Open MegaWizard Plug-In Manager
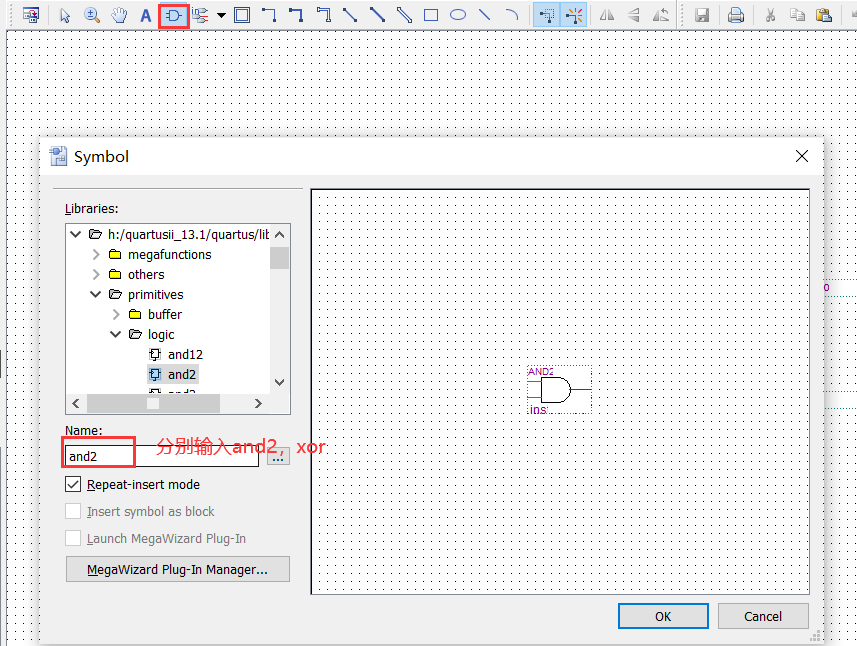The width and height of the screenshot is (857, 646). [178, 569]
